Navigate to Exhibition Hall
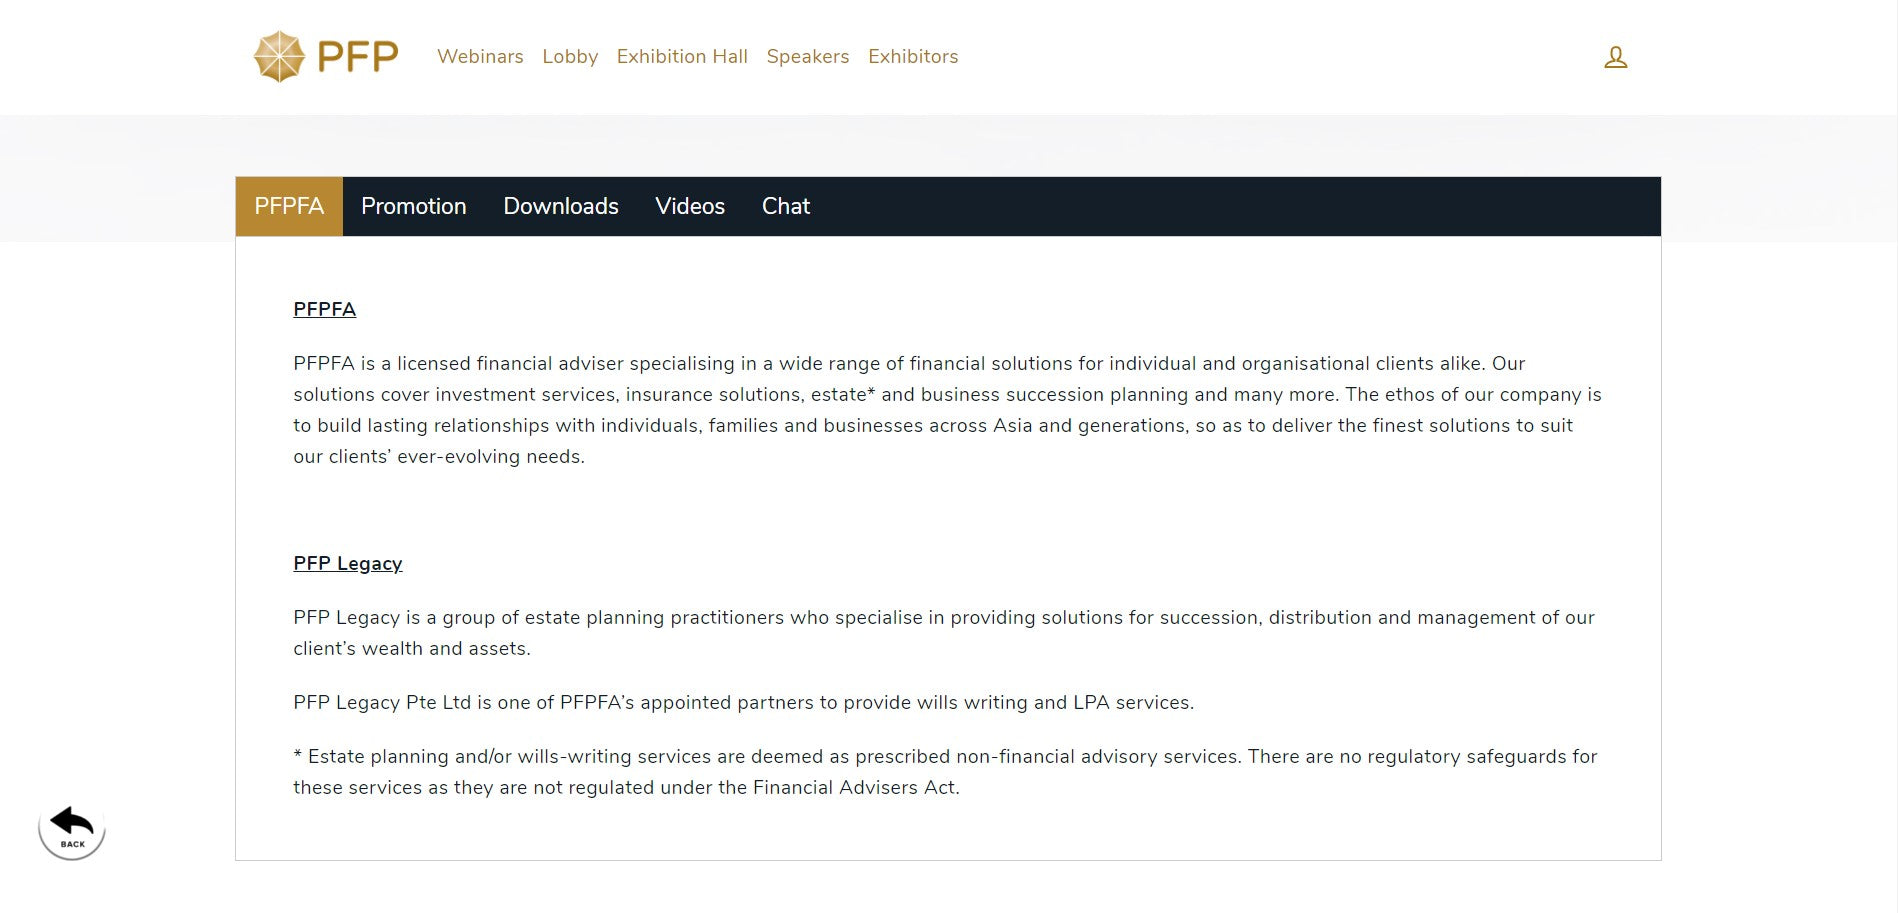Screen dimensions: 1898x913 point(682,57)
